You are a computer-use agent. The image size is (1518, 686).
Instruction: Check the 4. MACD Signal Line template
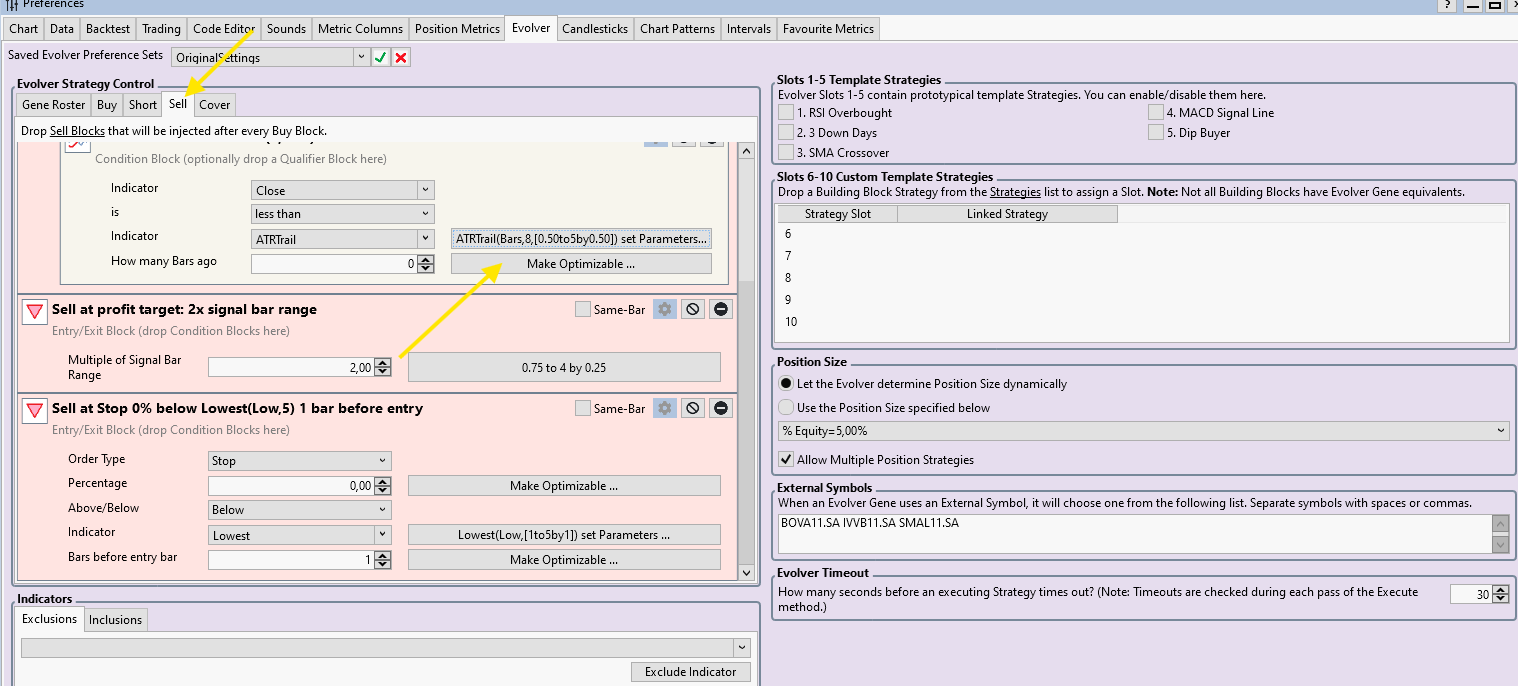(x=1156, y=113)
